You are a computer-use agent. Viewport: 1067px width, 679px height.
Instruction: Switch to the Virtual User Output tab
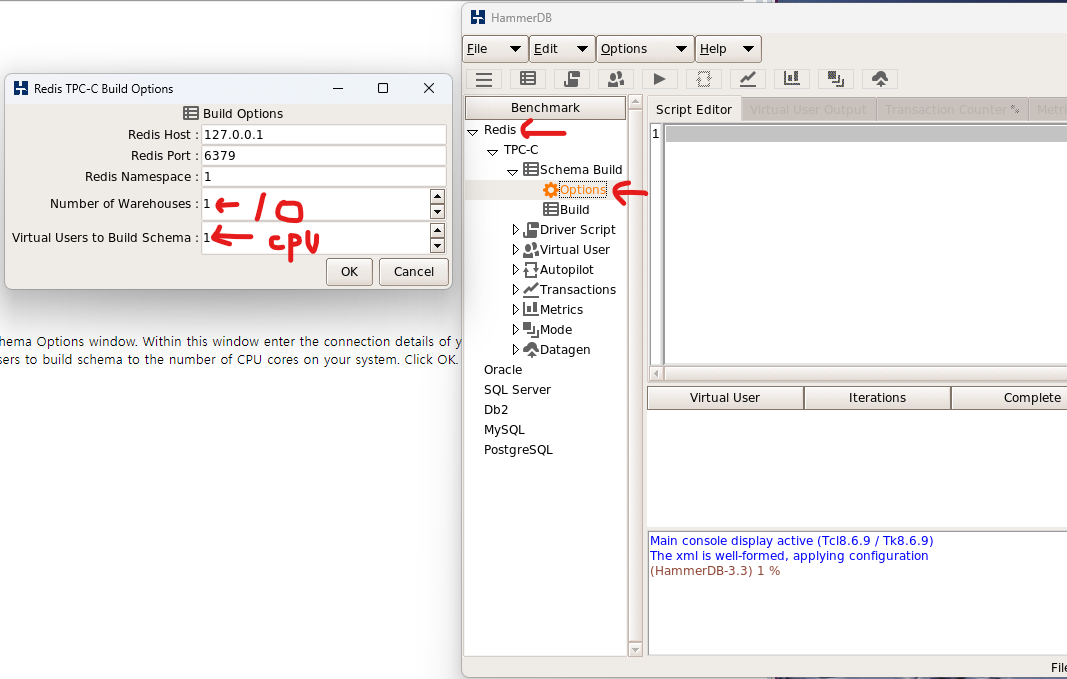tap(808, 109)
